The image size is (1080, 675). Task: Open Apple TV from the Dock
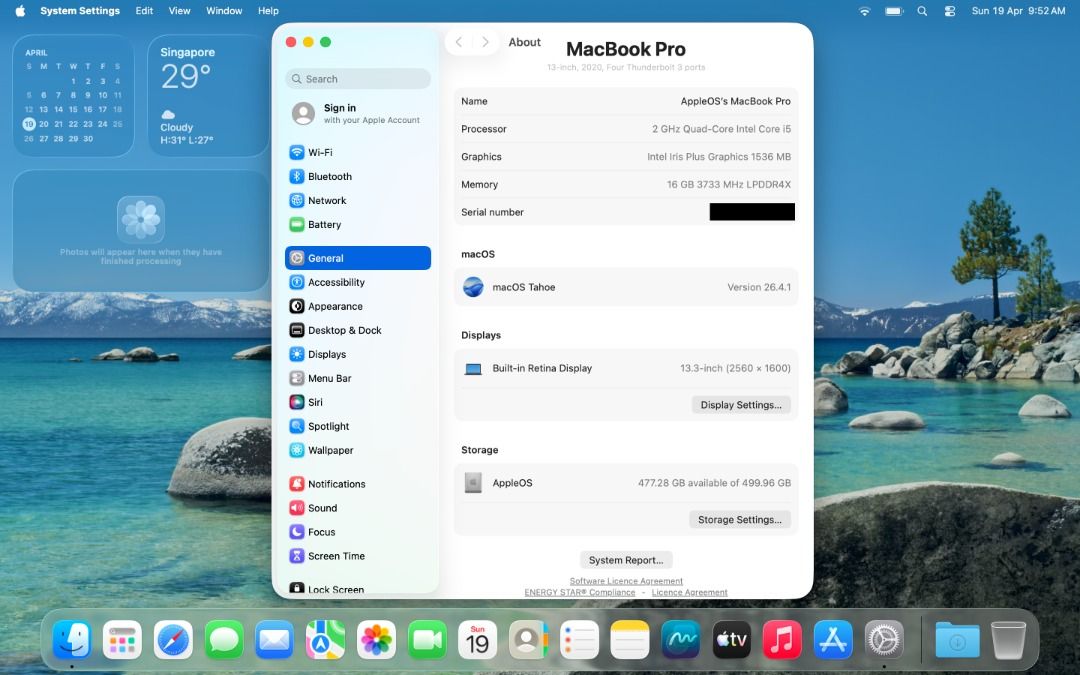click(731, 640)
